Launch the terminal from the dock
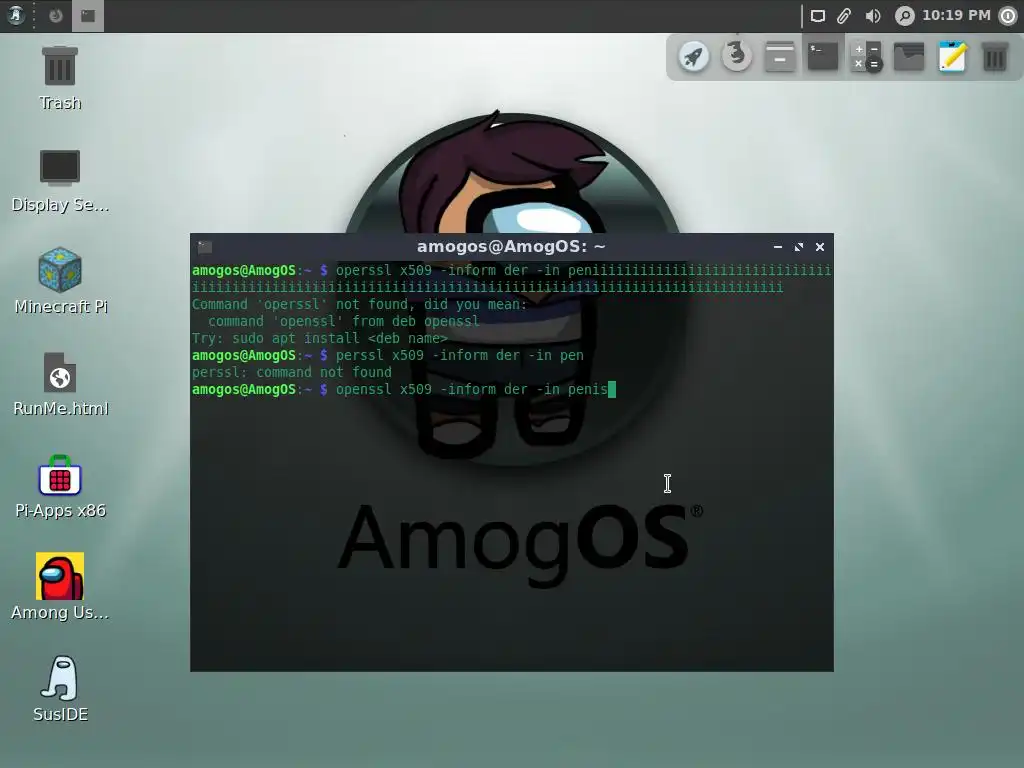Screen dimensions: 1024x768 coord(823,57)
